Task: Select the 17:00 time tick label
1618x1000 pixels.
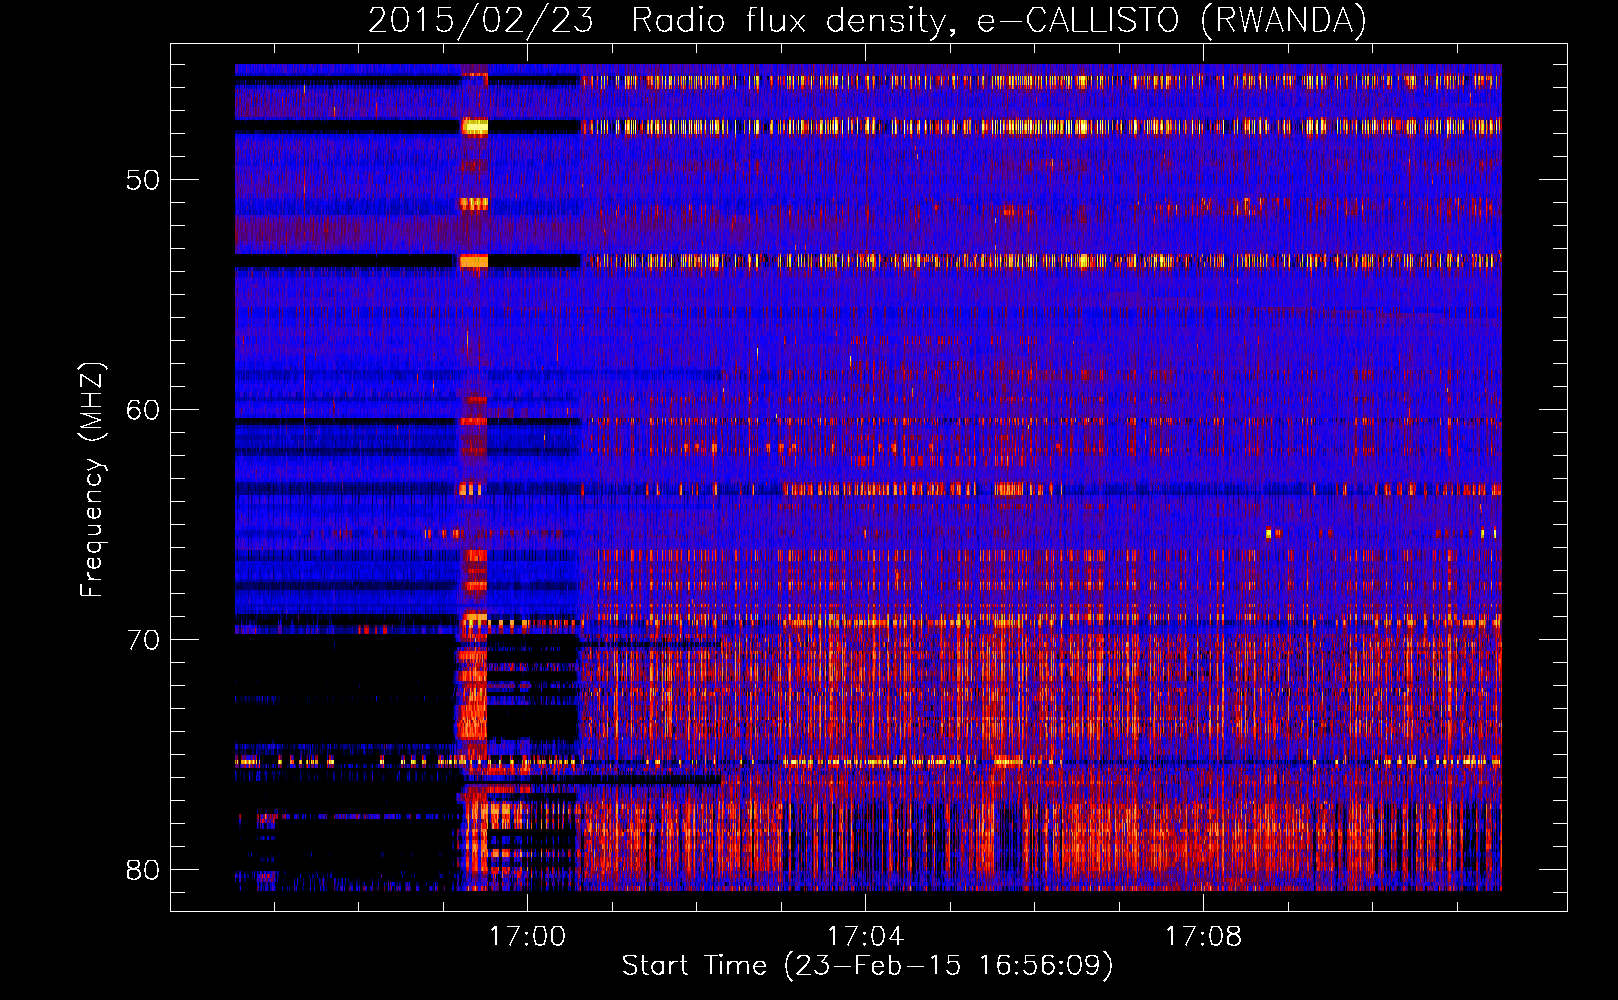Action: [527, 937]
